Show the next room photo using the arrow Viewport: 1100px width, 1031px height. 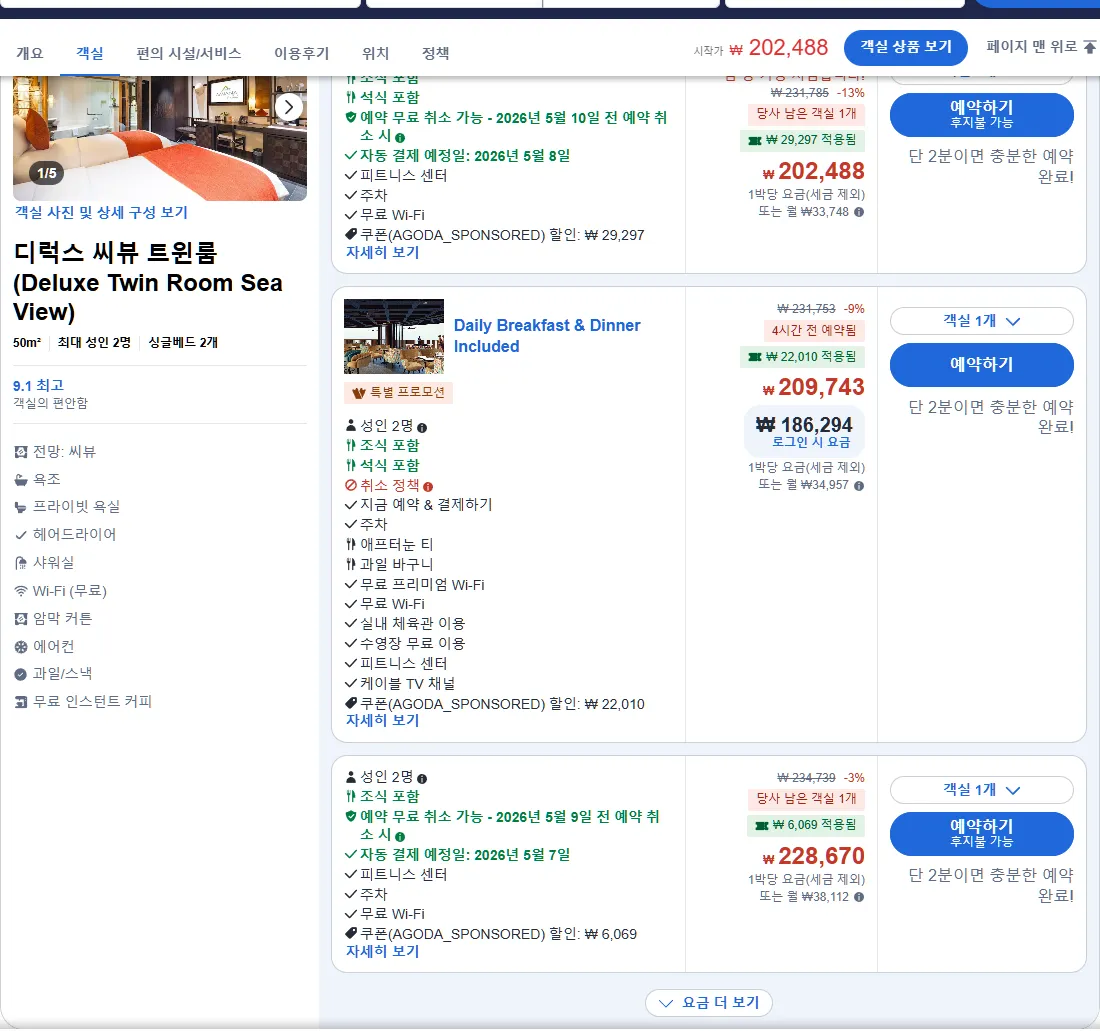(288, 107)
